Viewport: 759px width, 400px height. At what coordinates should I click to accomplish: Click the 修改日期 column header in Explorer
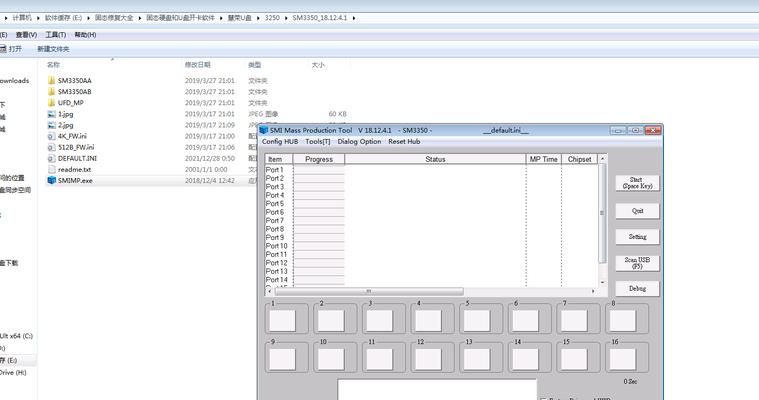click(x=197, y=64)
